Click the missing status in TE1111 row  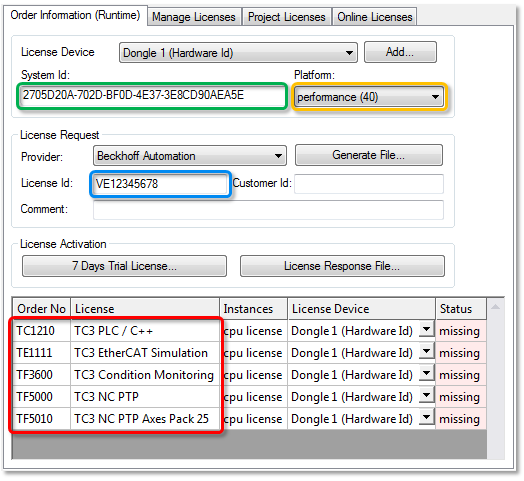[461, 353]
